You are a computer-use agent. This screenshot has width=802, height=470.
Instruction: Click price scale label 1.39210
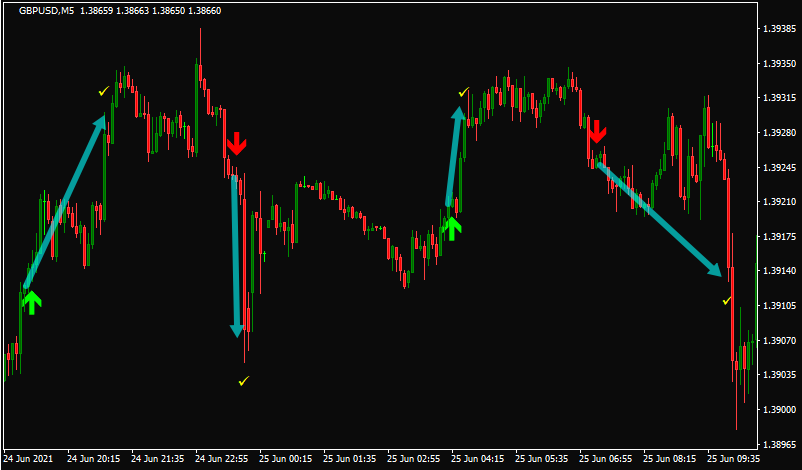click(x=779, y=202)
